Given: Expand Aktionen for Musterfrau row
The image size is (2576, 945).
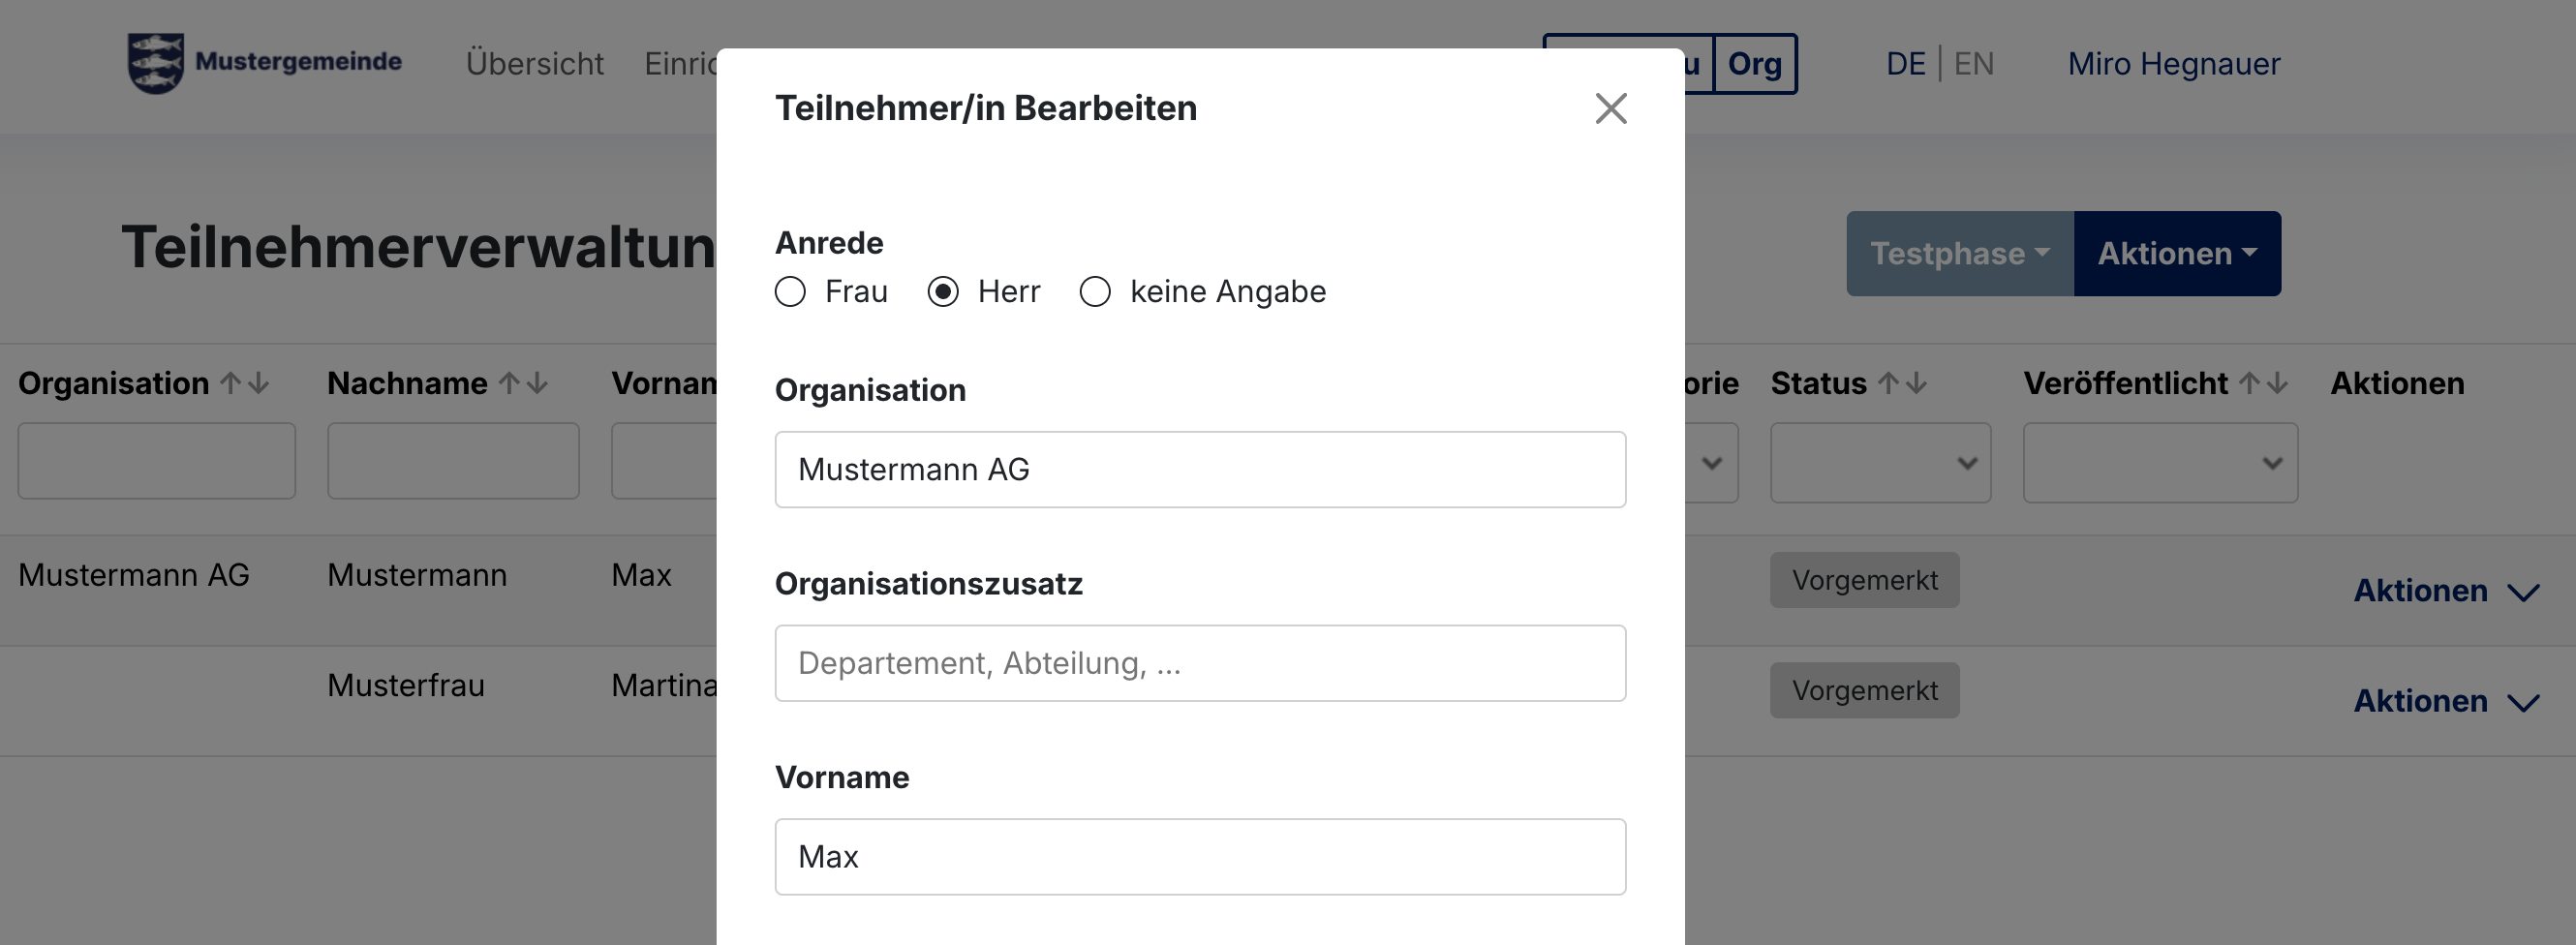Looking at the screenshot, I should click(2445, 701).
